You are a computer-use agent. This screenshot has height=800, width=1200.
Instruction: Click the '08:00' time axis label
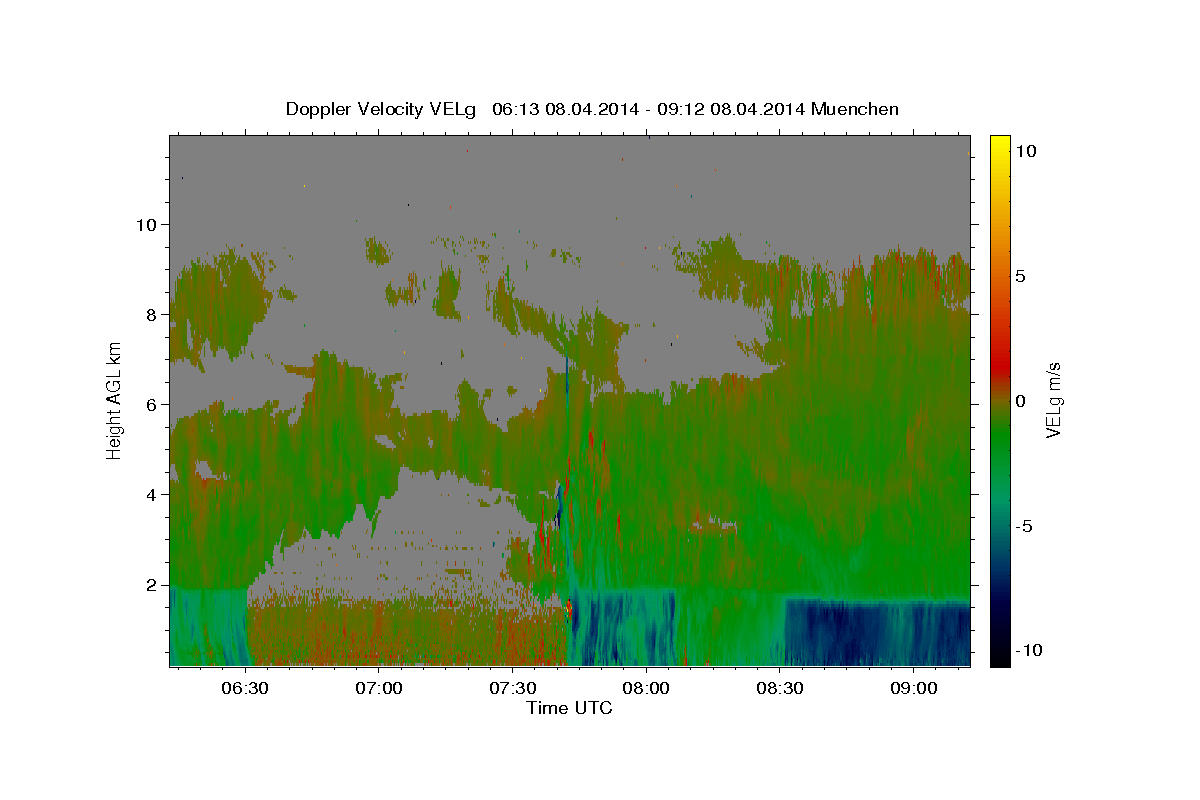point(646,688)
